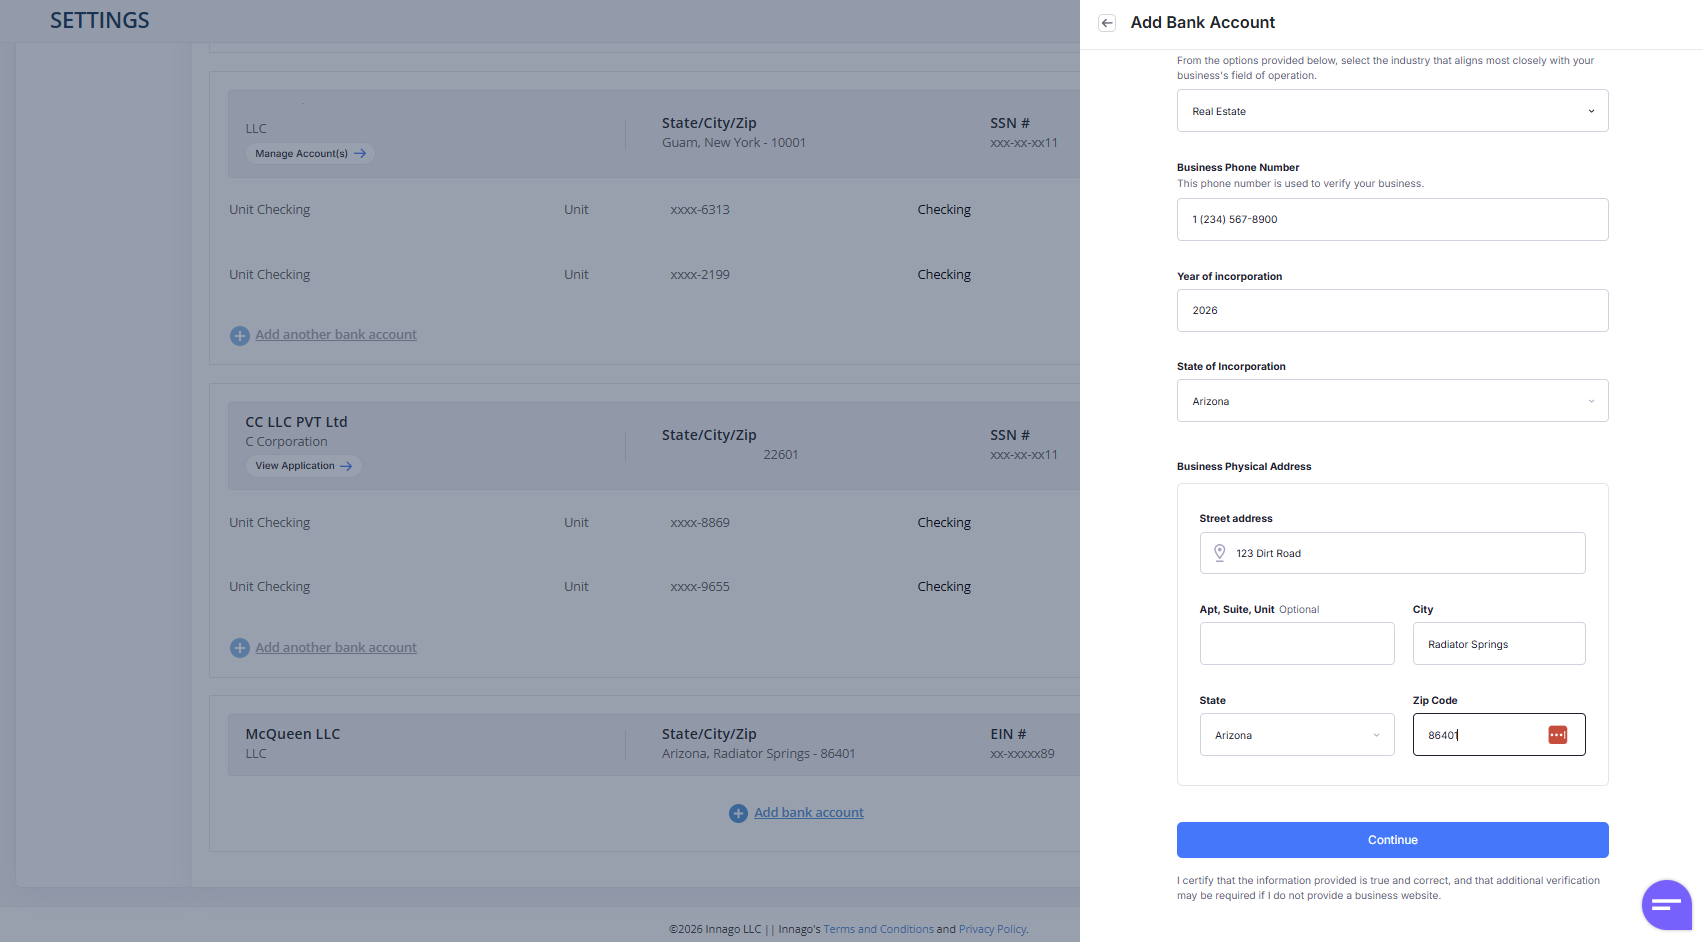Click Add another bank account under CC LLC PVT Ltd
1703x942 pixels.
(336, 648)
